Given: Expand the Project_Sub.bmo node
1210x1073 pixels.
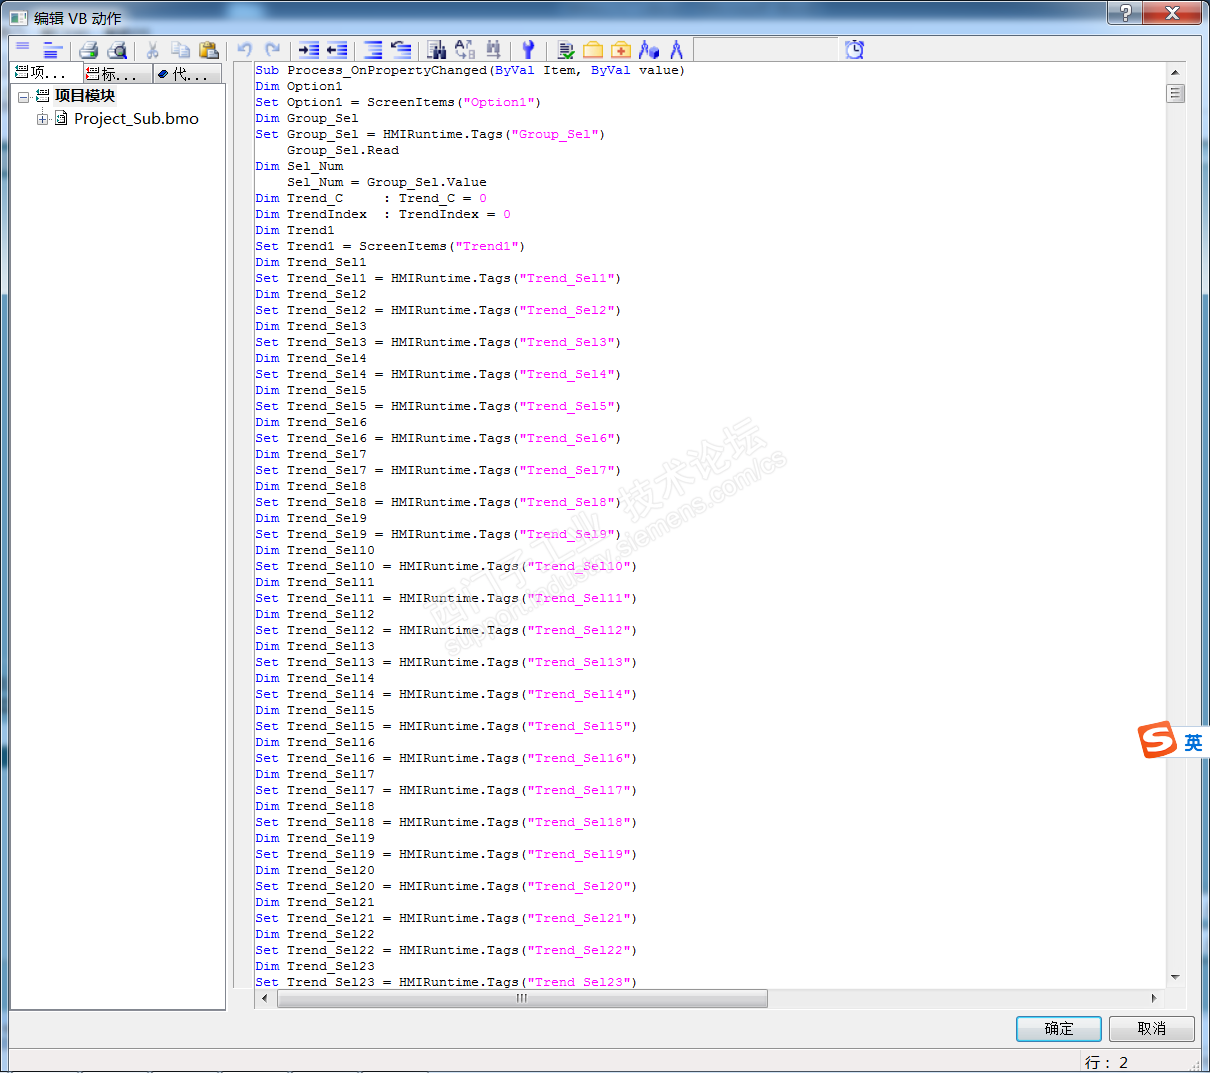Looking at the screenshot, I should coord(42,119).
